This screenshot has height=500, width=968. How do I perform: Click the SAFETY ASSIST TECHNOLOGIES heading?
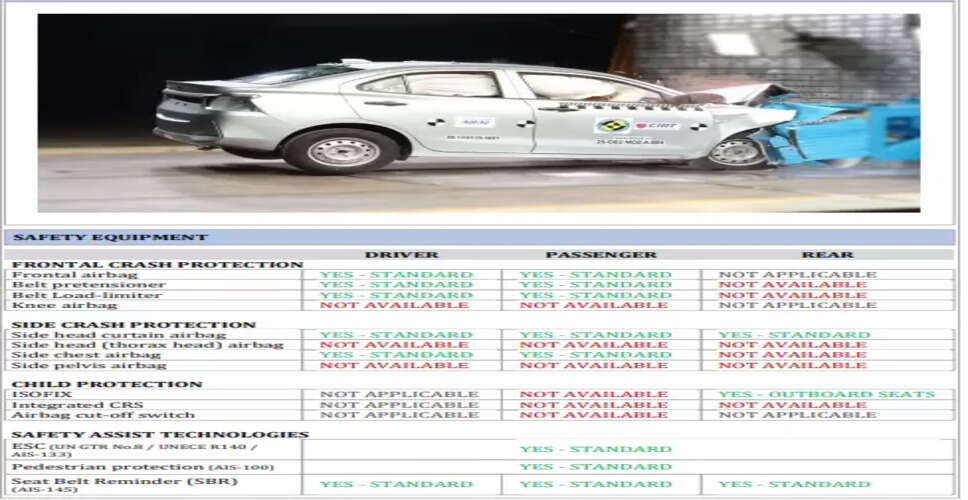pyautogui.click(x=160, y=434)
